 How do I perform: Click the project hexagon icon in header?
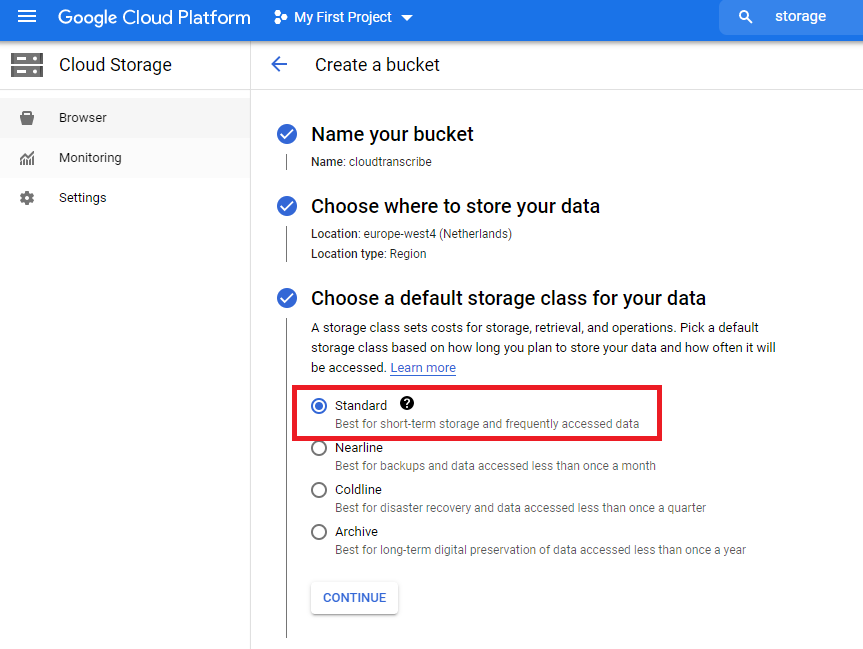[280, 18]
